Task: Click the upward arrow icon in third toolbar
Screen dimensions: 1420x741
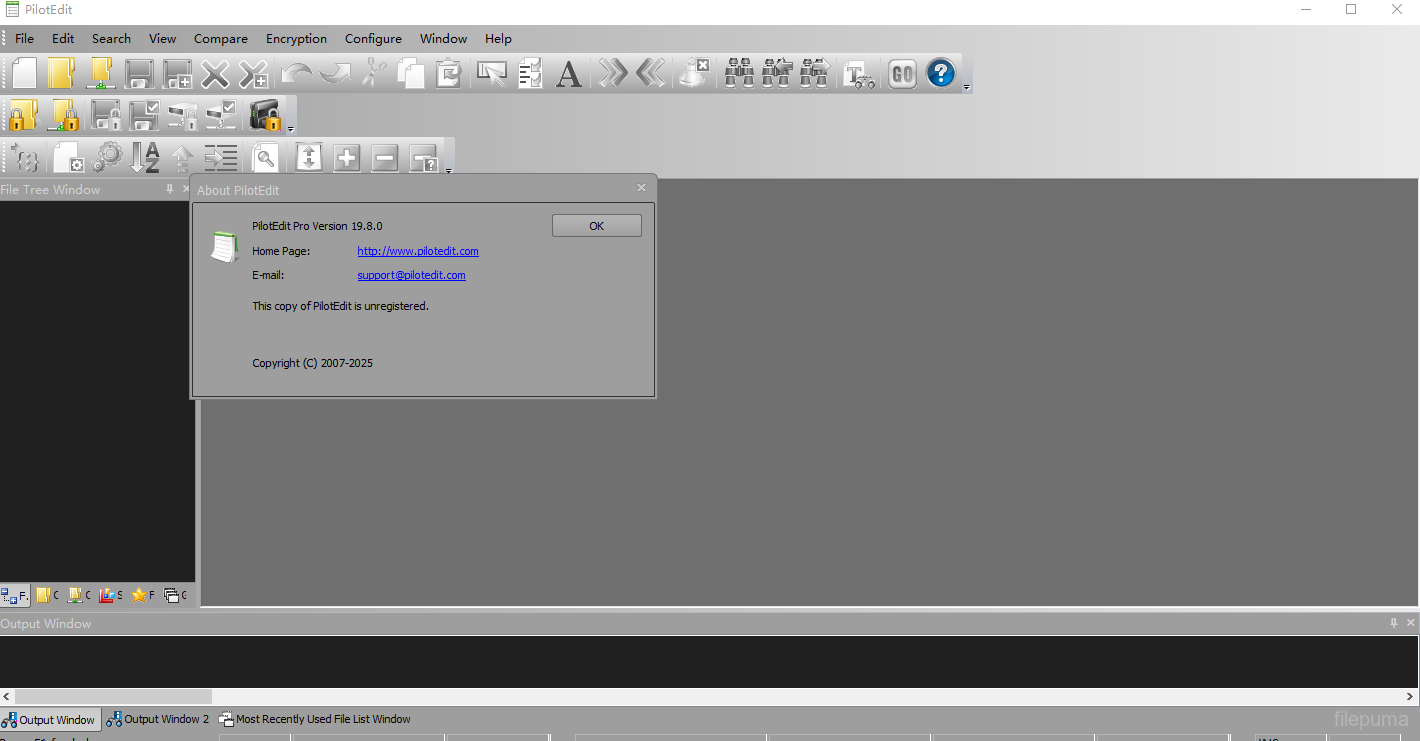Action: (182, 157)
